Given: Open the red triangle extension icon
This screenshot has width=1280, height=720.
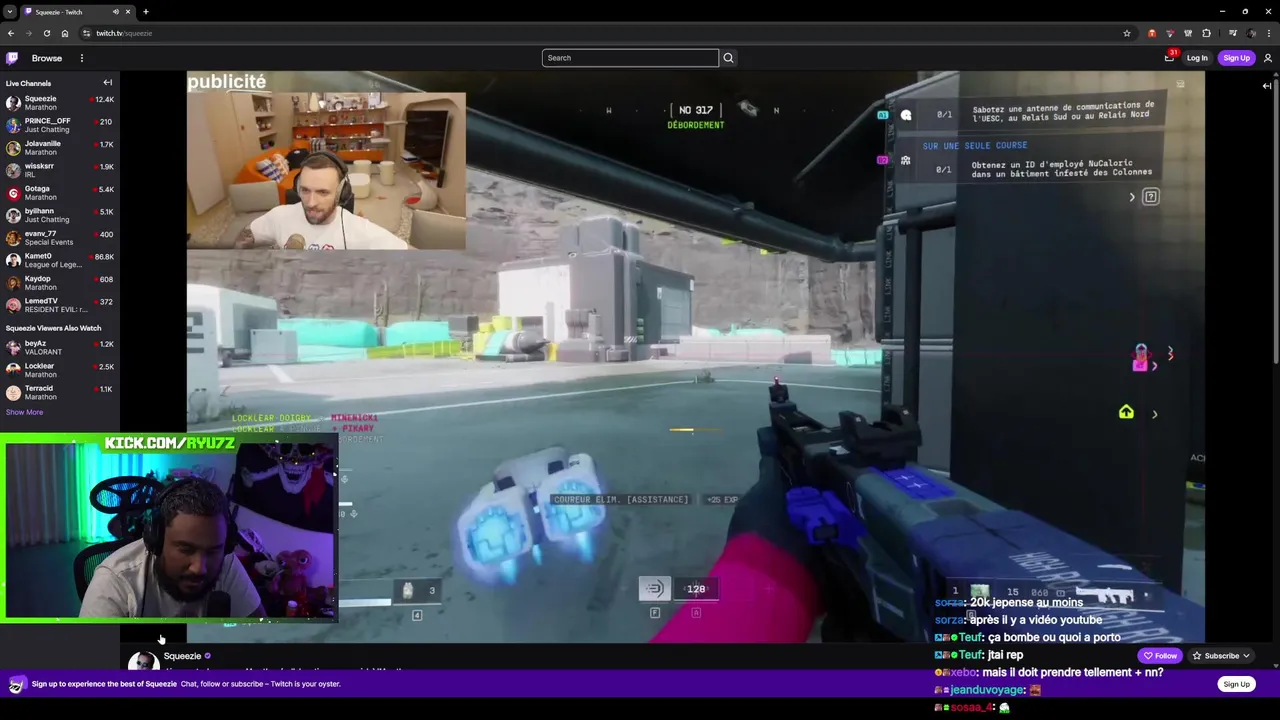Looking at the screenshot, I should click(1171, 33).
